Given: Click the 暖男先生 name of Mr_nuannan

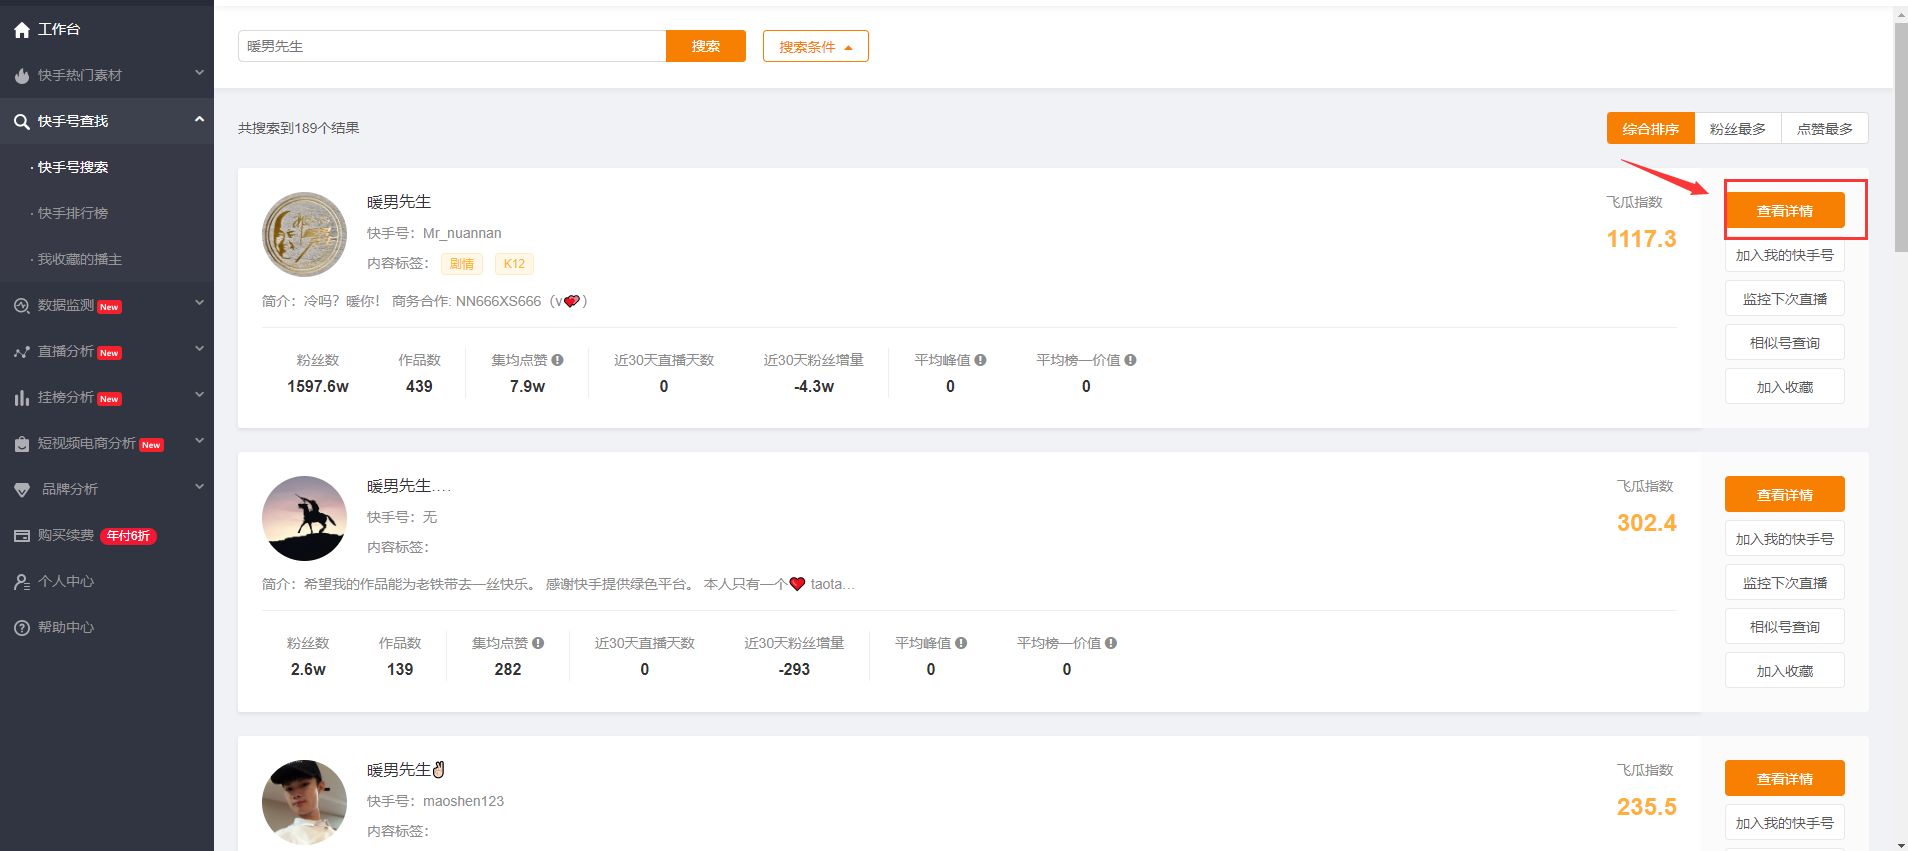Looking at the screenshot, I should 399,202.
